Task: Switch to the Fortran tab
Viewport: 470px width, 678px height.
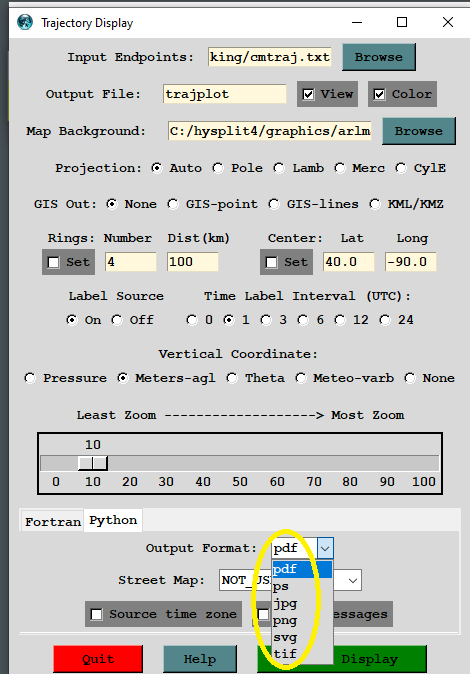Action: [52, 521]
